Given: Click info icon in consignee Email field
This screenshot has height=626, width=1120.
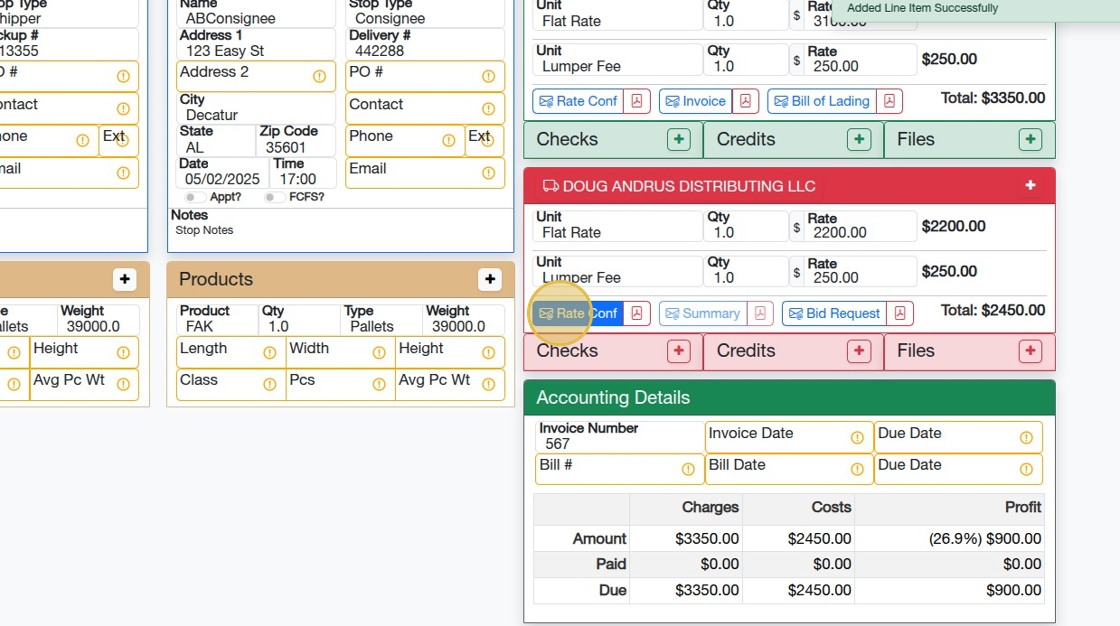Looking at the screenshot, I should [x=489, y=173].
